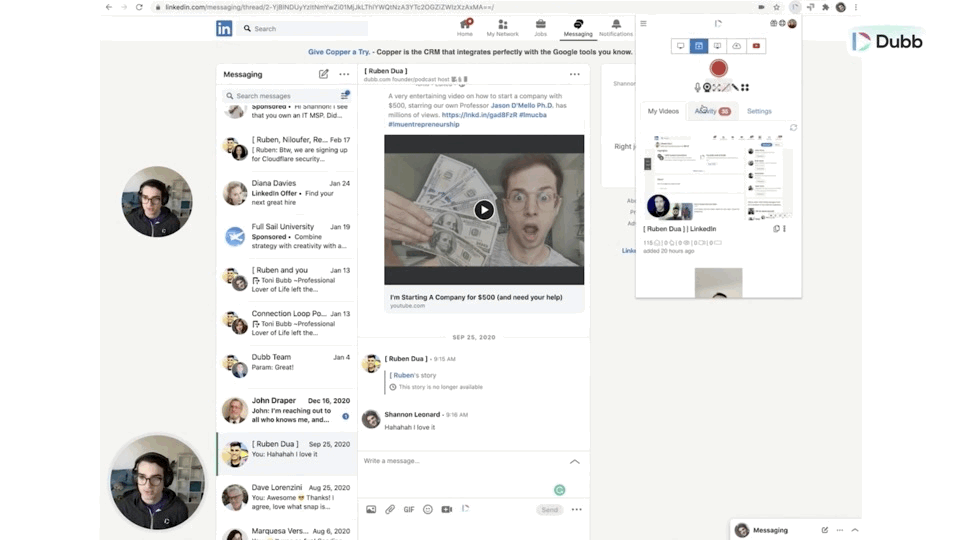Screen dimensions: 960x540
Task: Open Jobs in LinkedIn nav
Action: [540, 28]
